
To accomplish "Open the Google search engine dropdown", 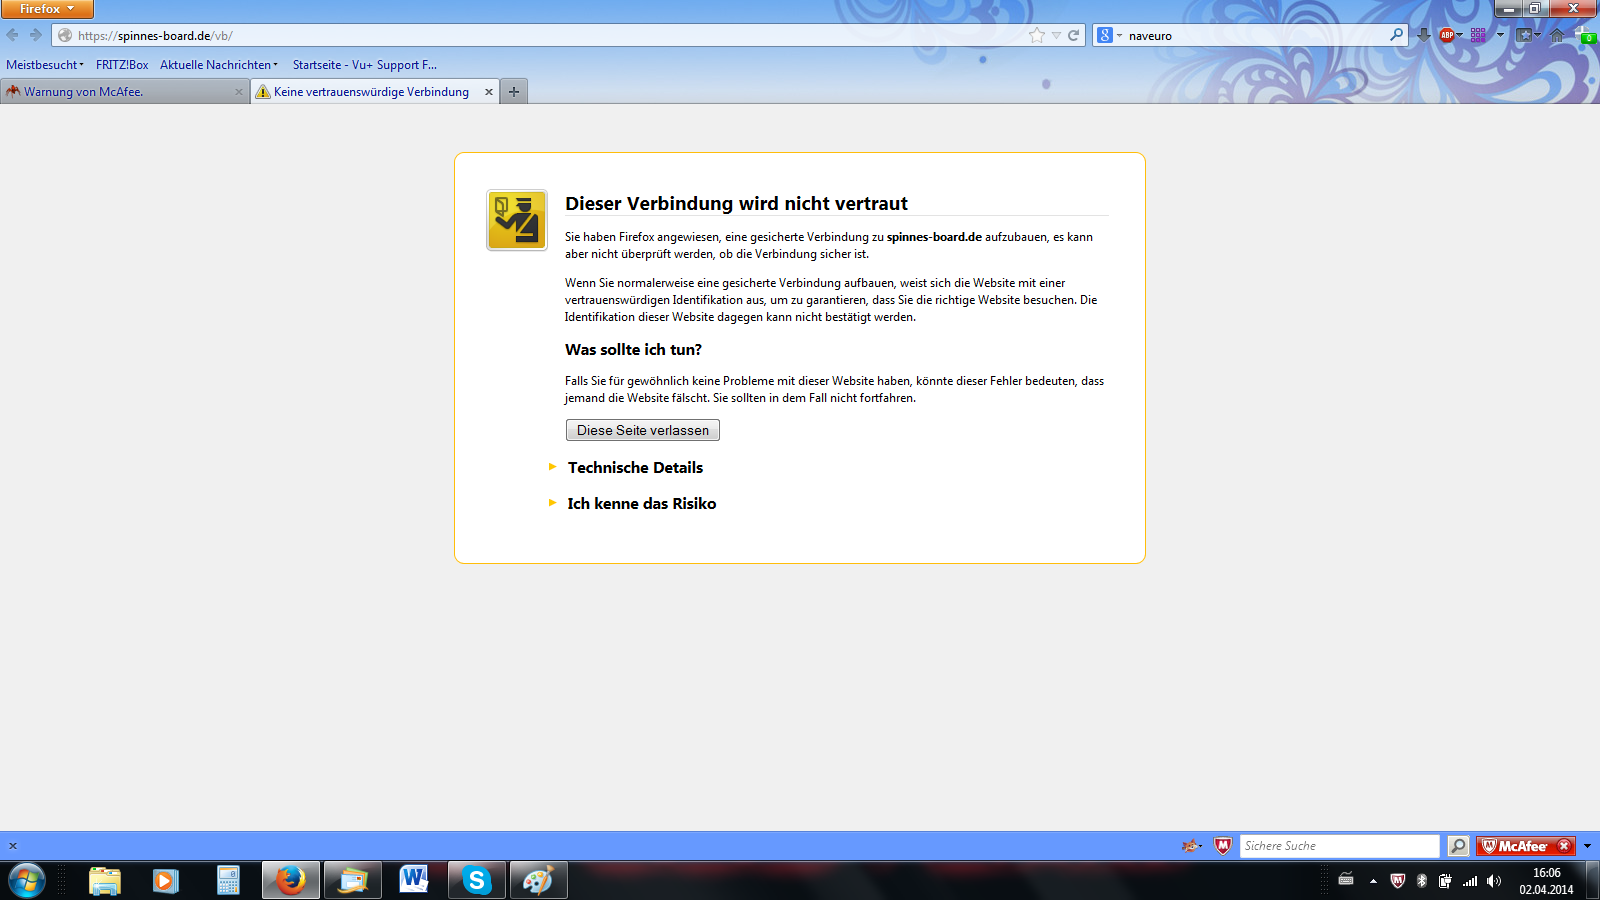I will 1109,35.
